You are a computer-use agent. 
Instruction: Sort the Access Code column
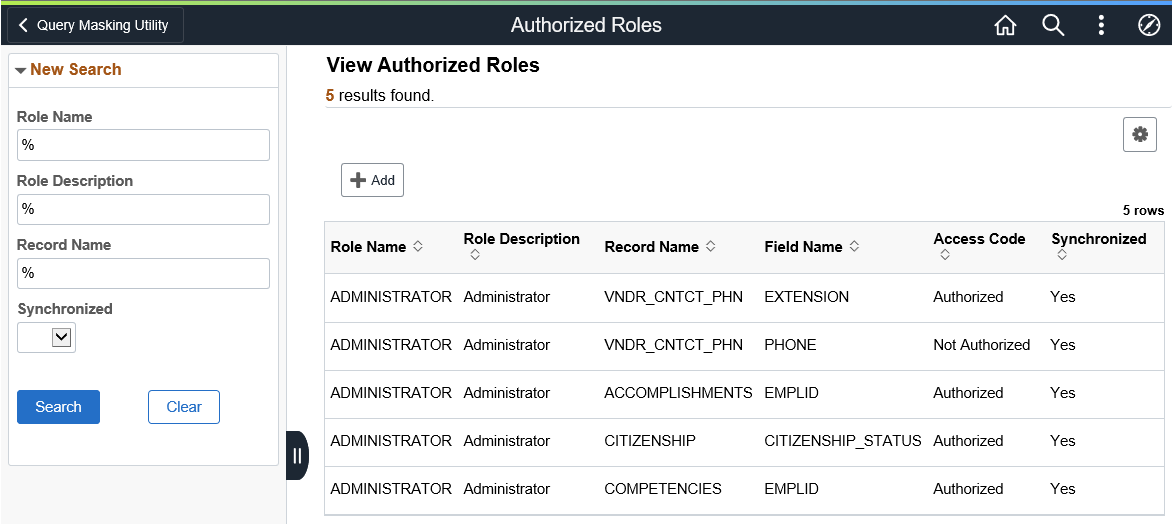click(x=945, y=256)
